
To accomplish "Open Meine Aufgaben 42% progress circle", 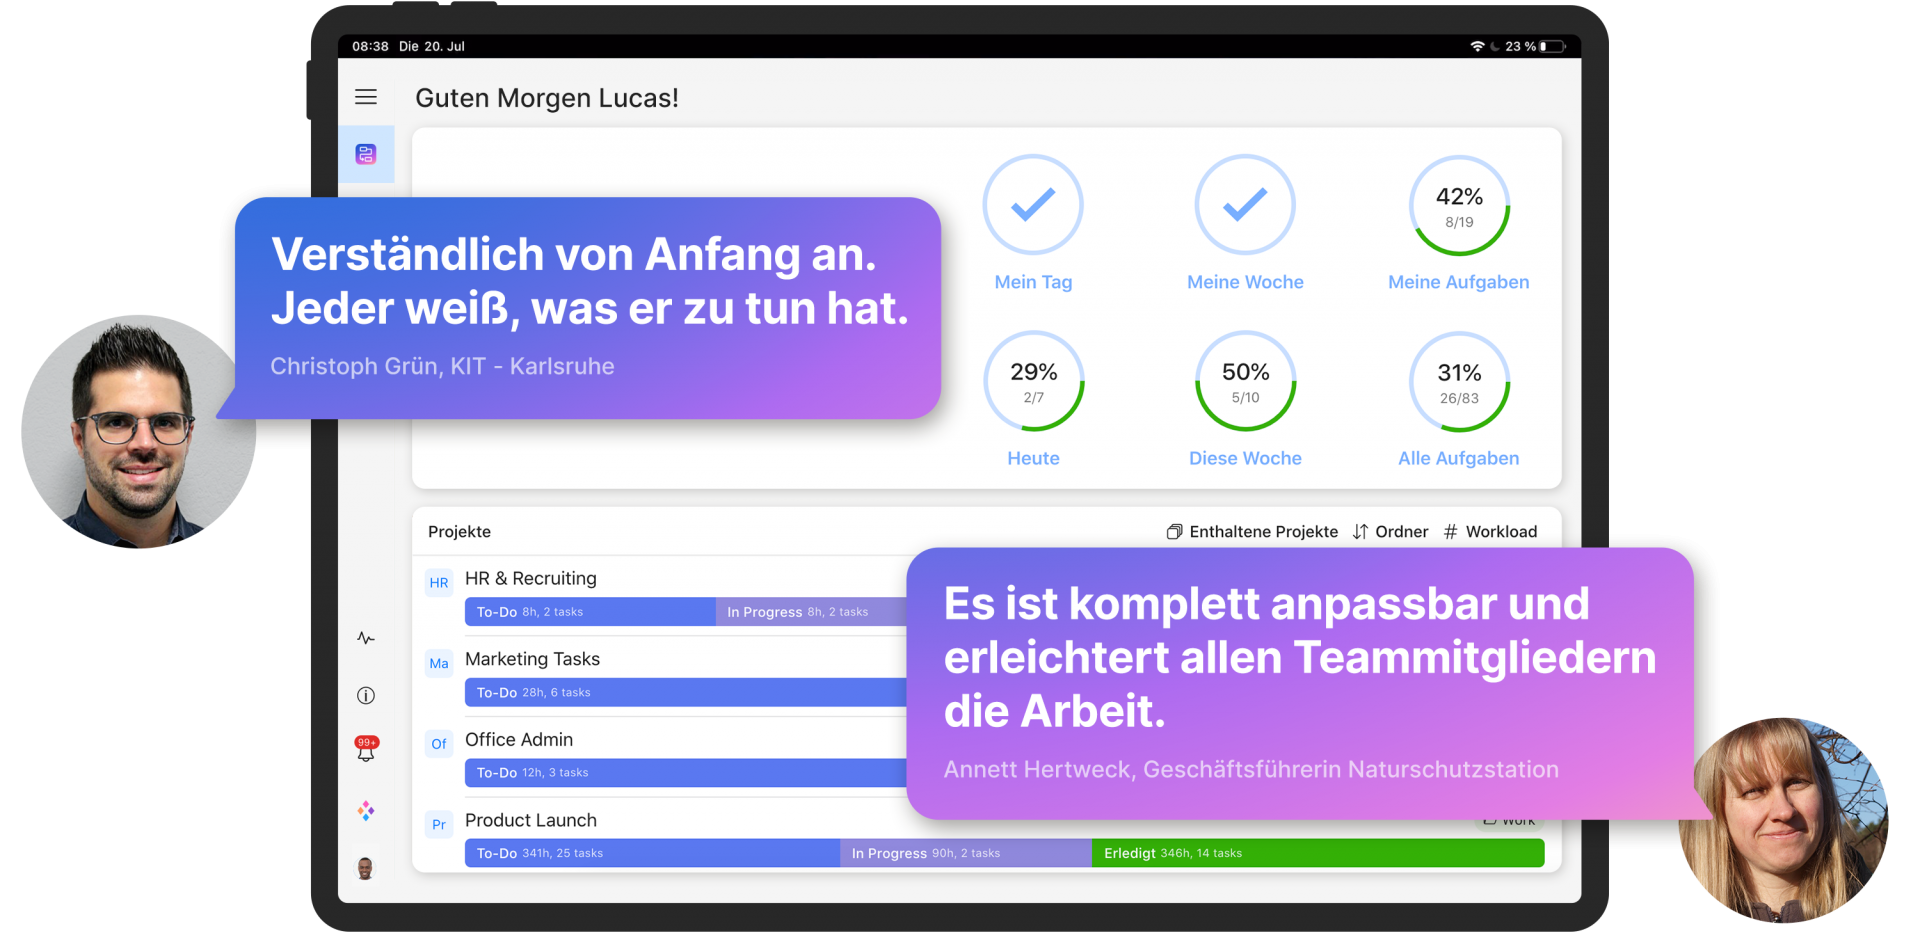I will (x=1459, y=205).
